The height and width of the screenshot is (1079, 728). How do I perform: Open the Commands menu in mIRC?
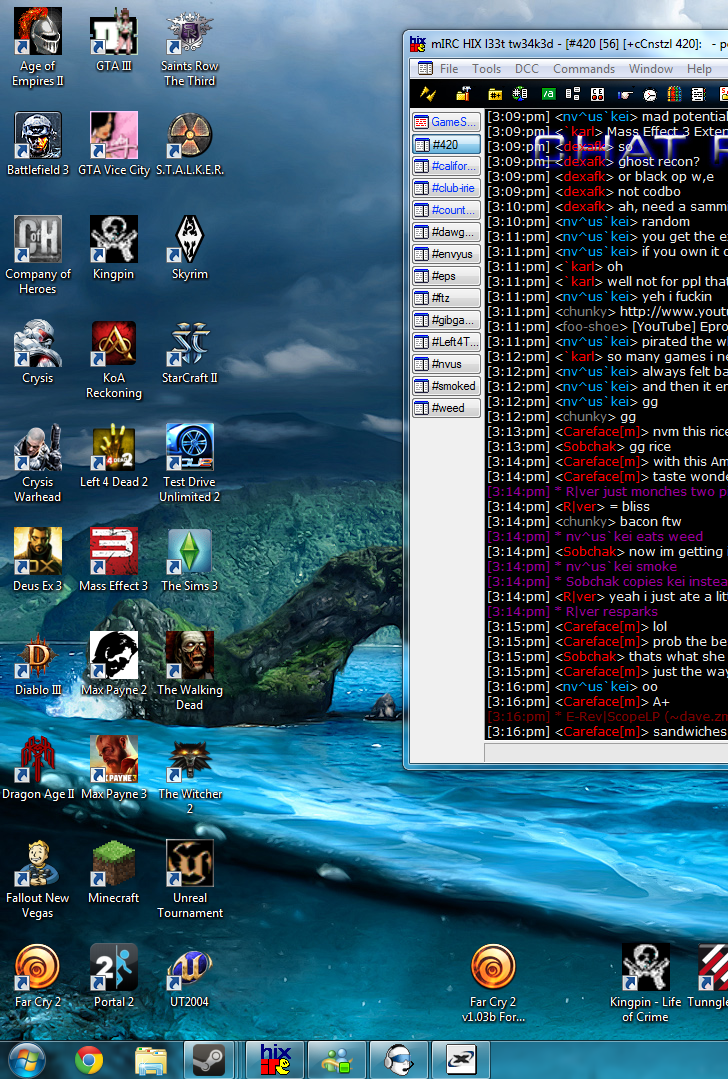(584, 69)
